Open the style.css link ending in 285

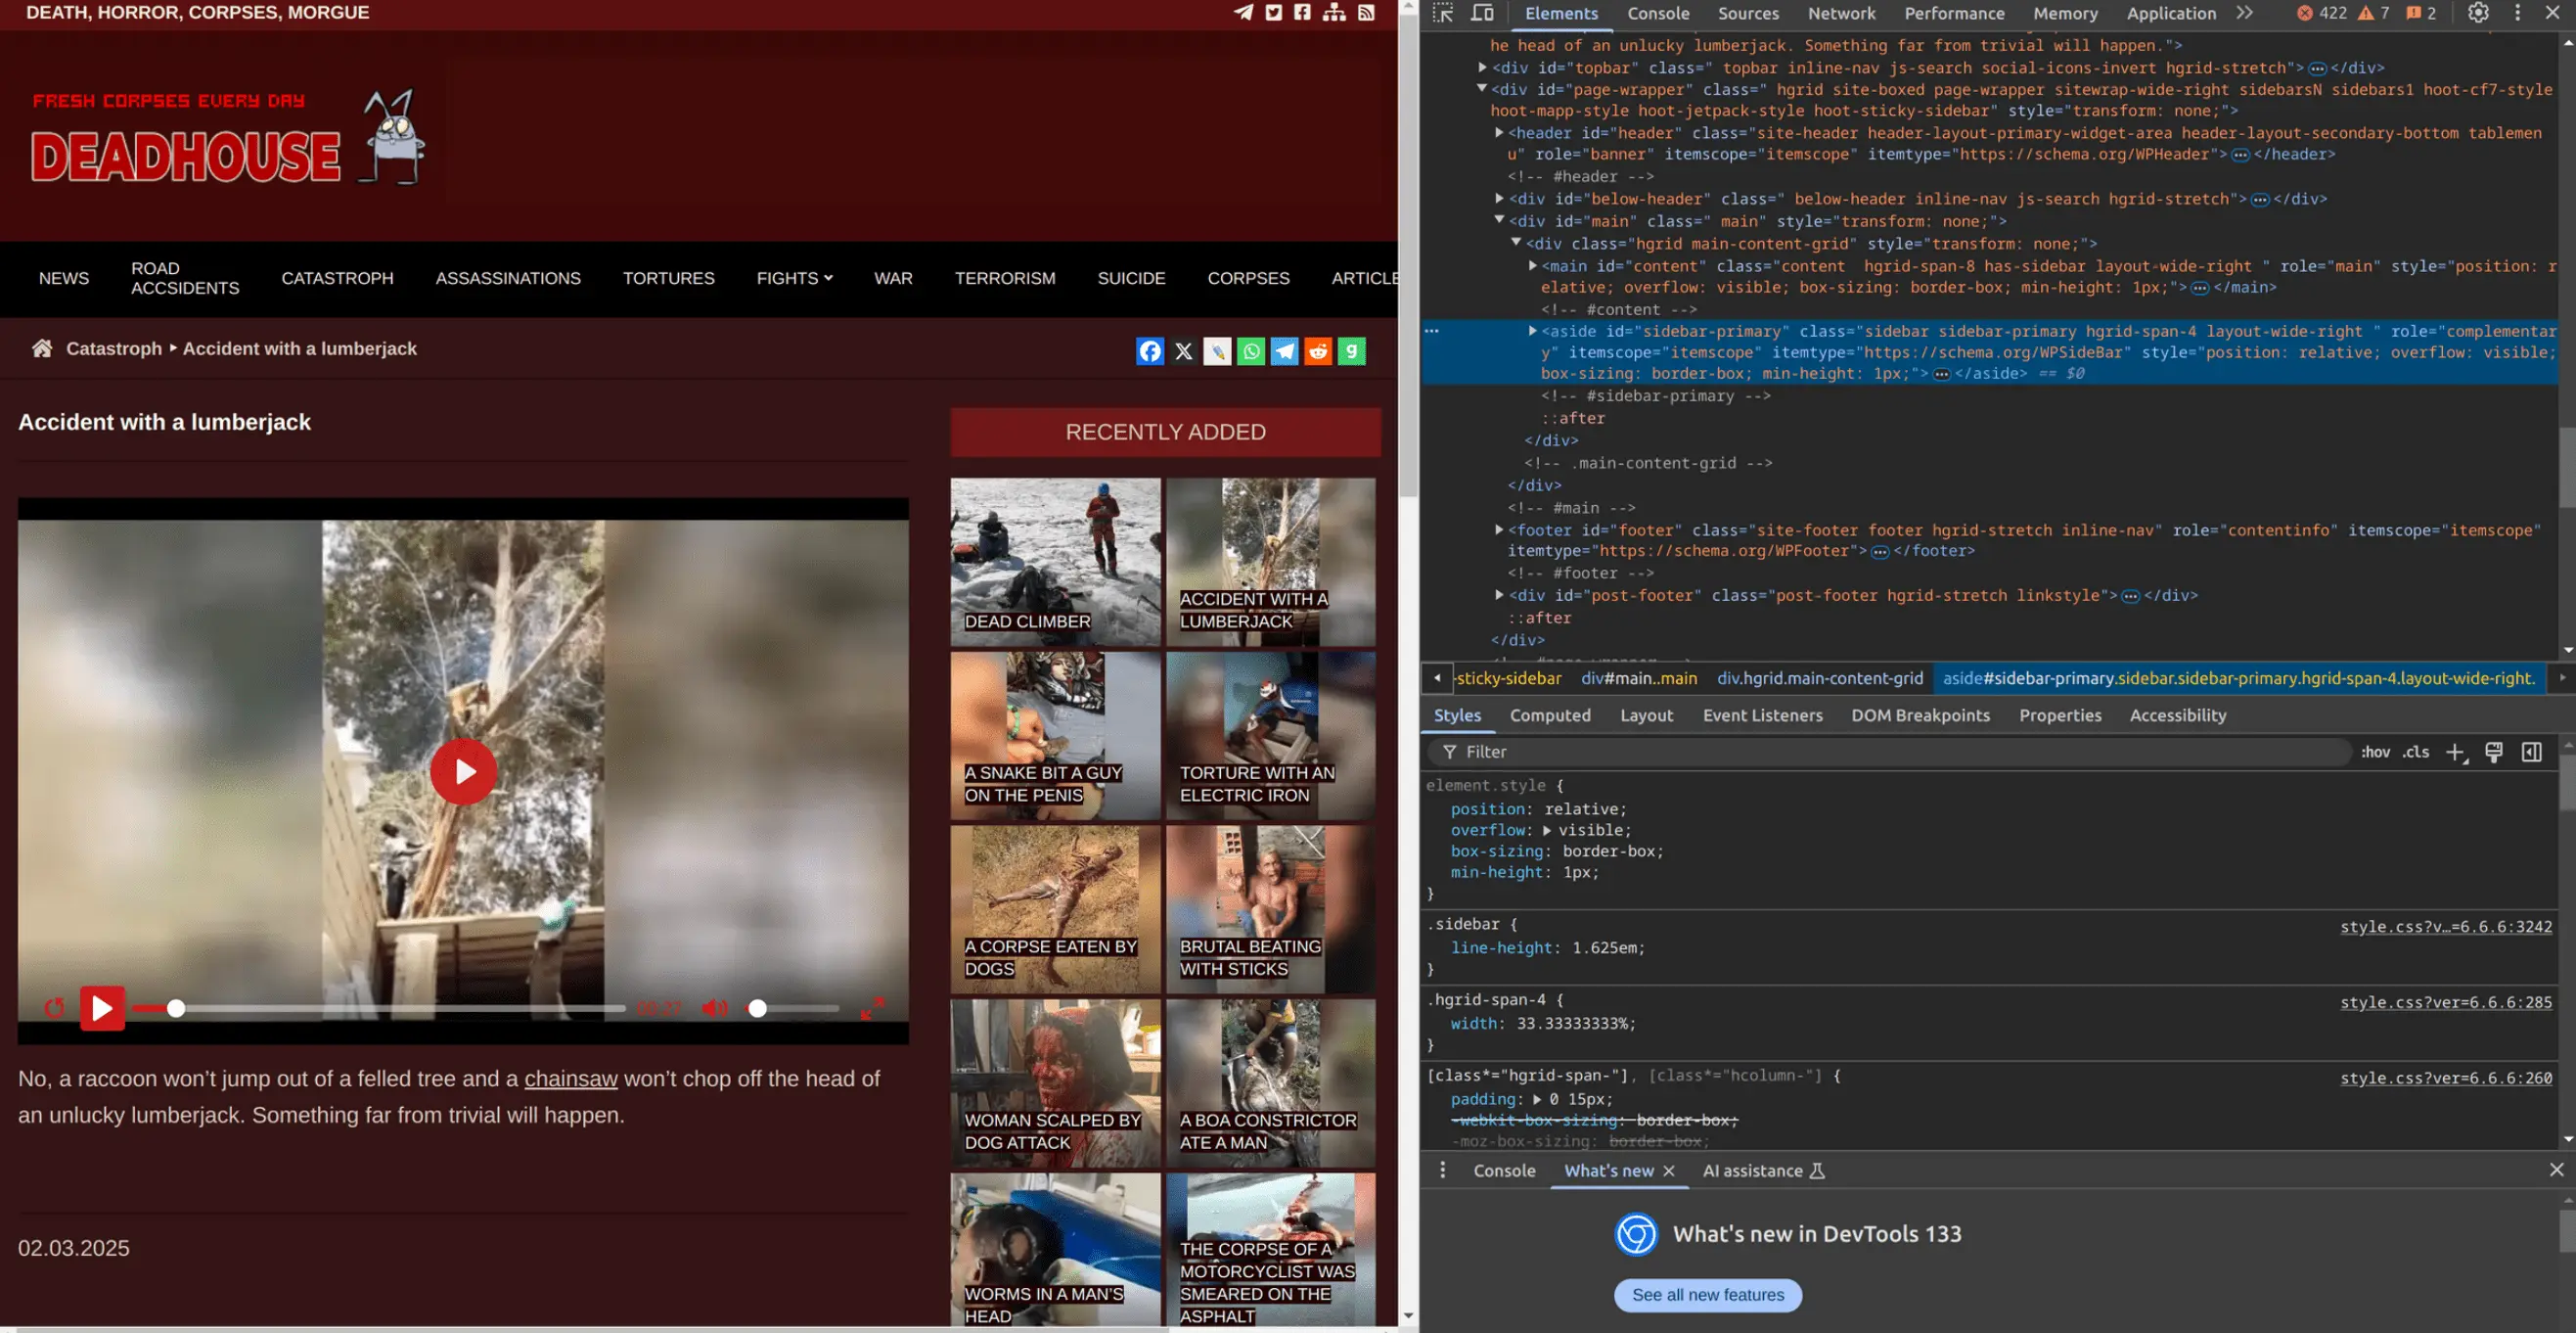click(x=2445, y=1002)
